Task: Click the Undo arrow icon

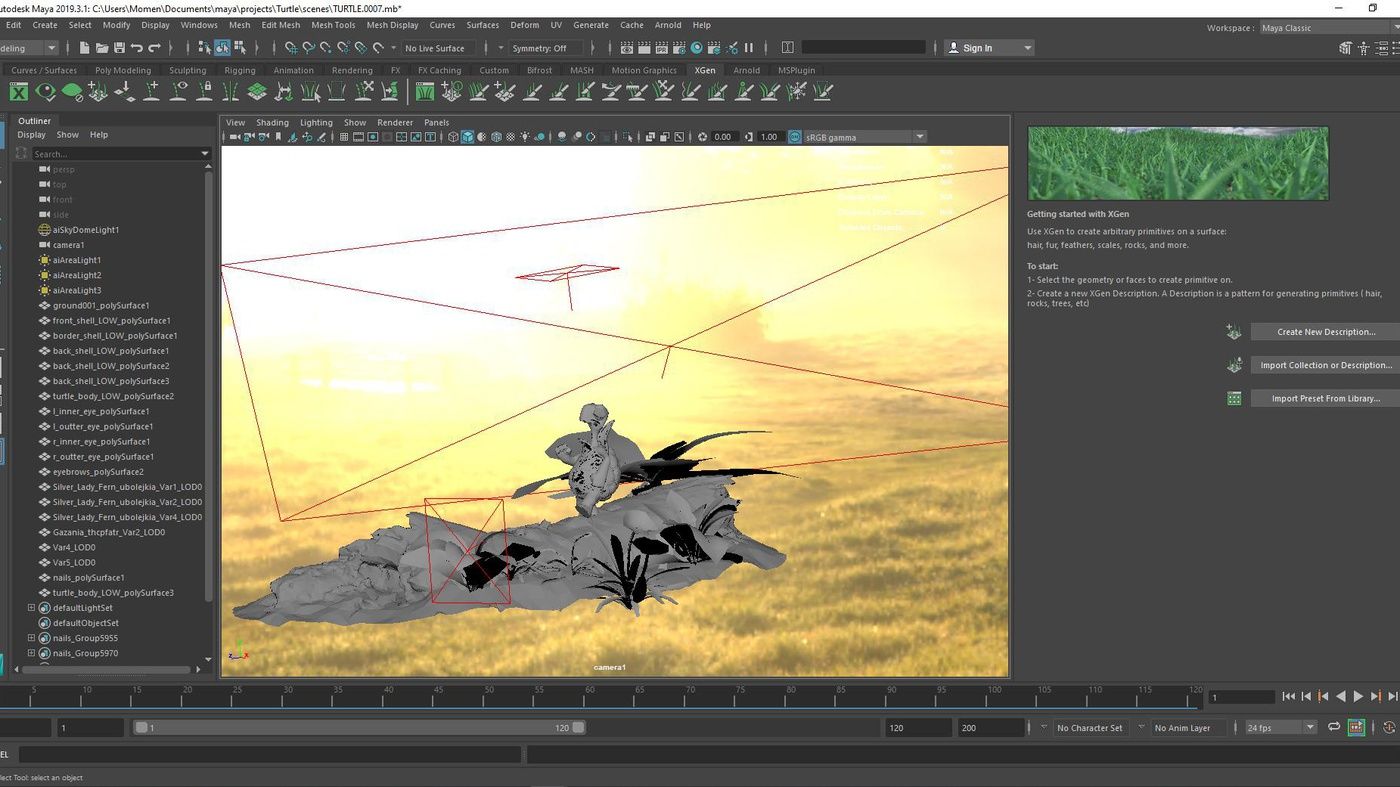Action: (x=137, y=48)
